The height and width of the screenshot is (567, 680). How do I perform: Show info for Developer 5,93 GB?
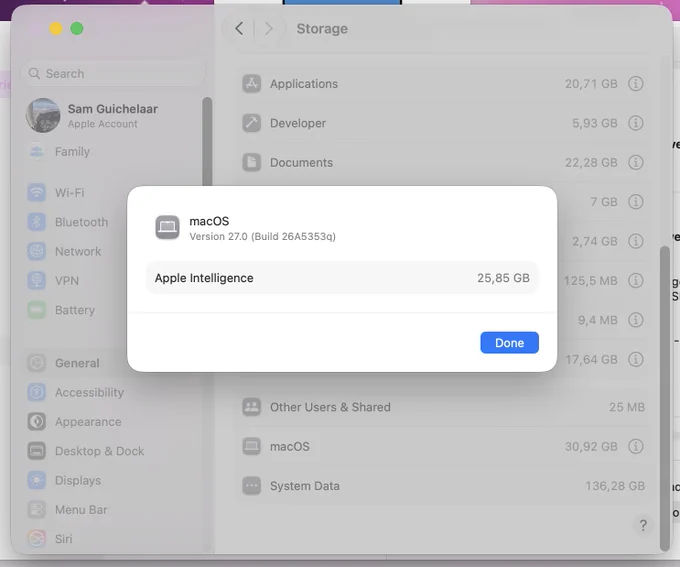[636, 123]
